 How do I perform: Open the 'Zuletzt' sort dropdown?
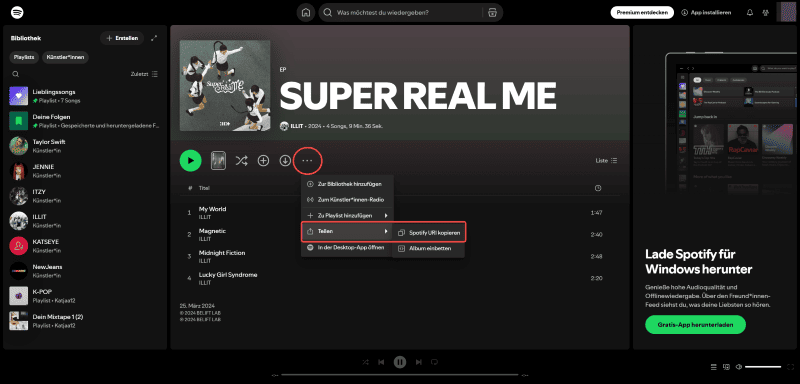pos(144,74)
